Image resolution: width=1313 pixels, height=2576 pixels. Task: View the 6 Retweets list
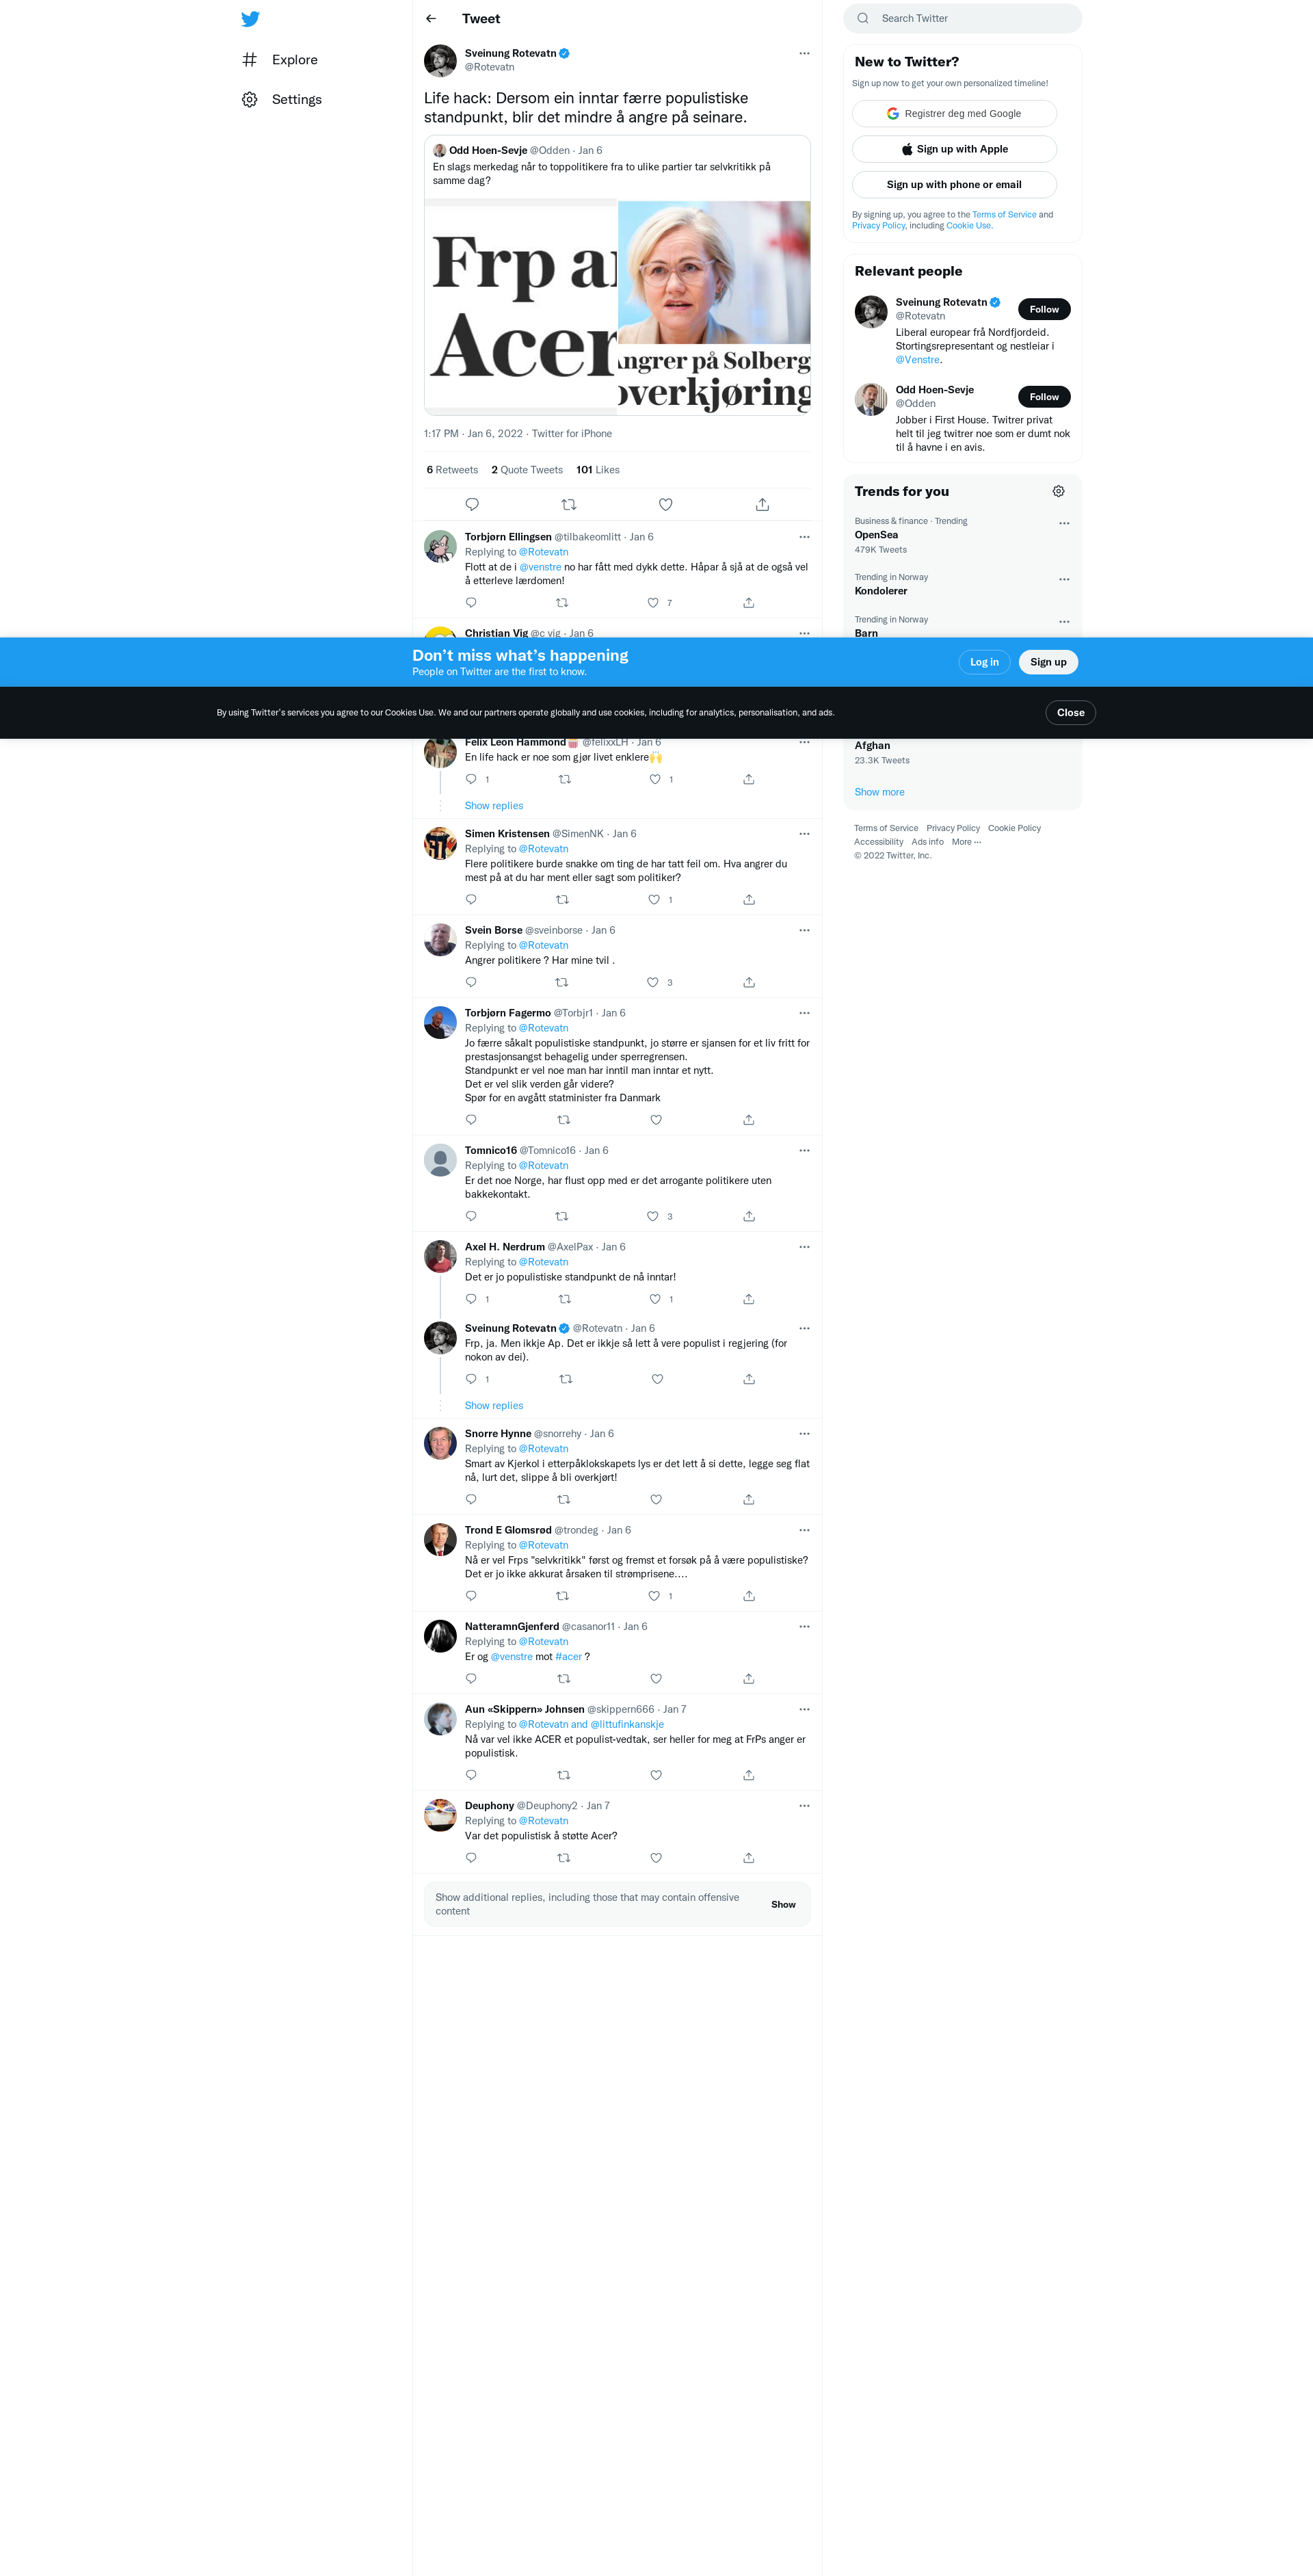(452, 470)
